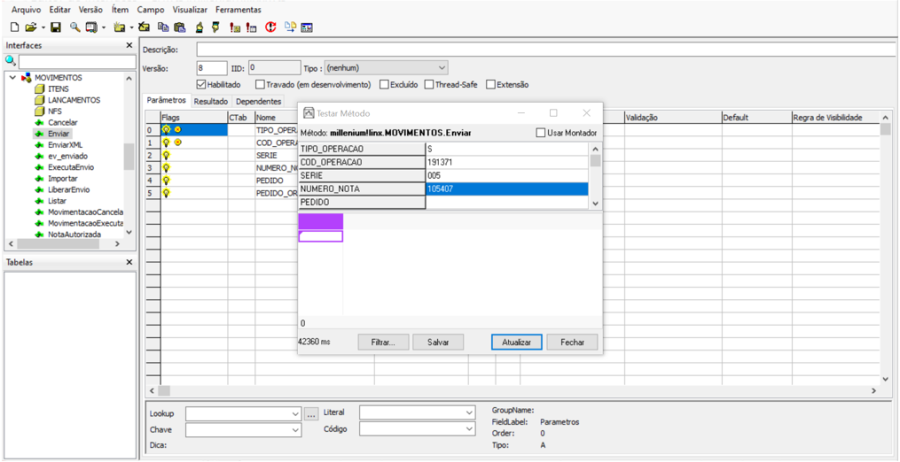The width and height of the screenshot is (900, 462).
Task: Click the NUMERO_NOTA value 105407
Action: (507, 189)
